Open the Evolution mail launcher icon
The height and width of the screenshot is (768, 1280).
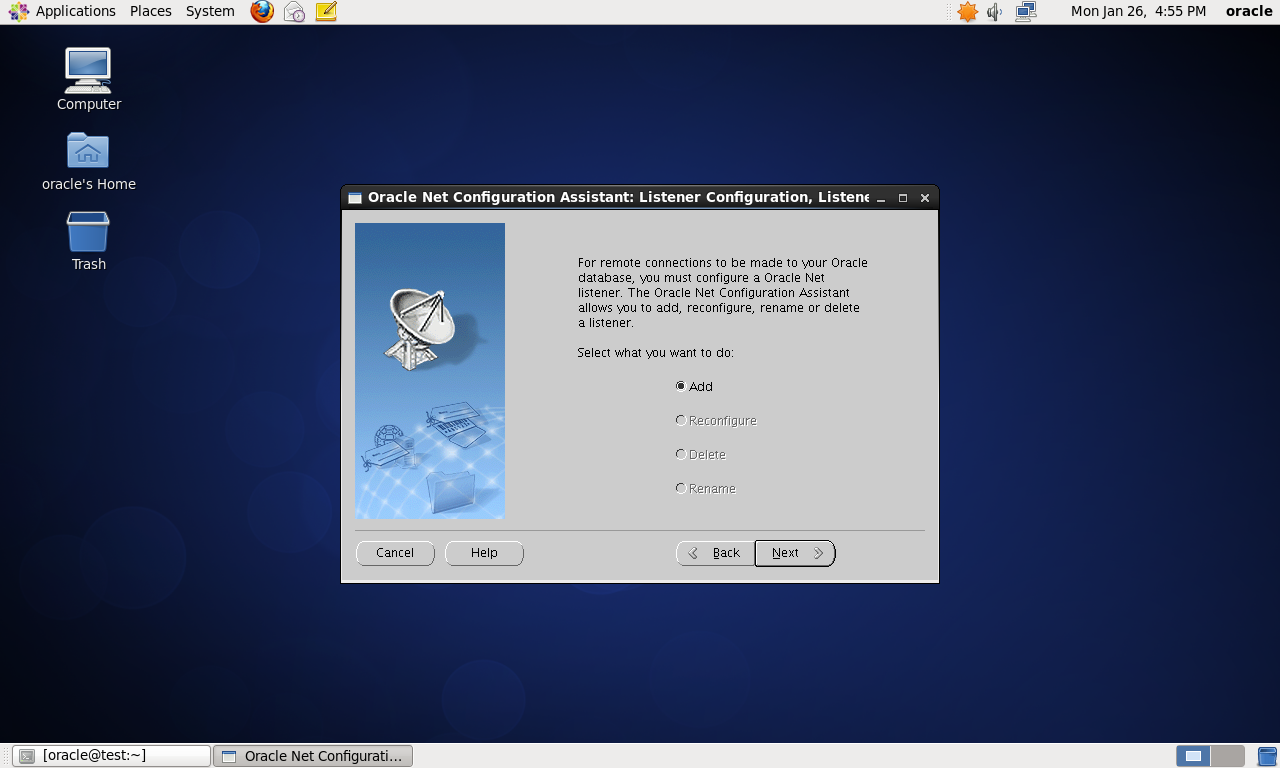[294, 12]
